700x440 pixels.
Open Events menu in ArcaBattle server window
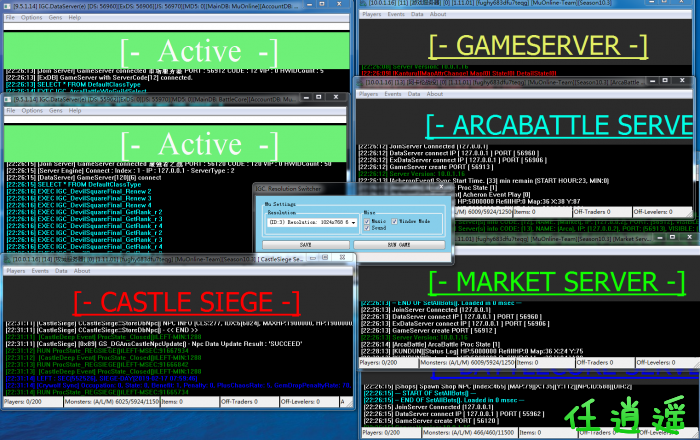[393, 94]
